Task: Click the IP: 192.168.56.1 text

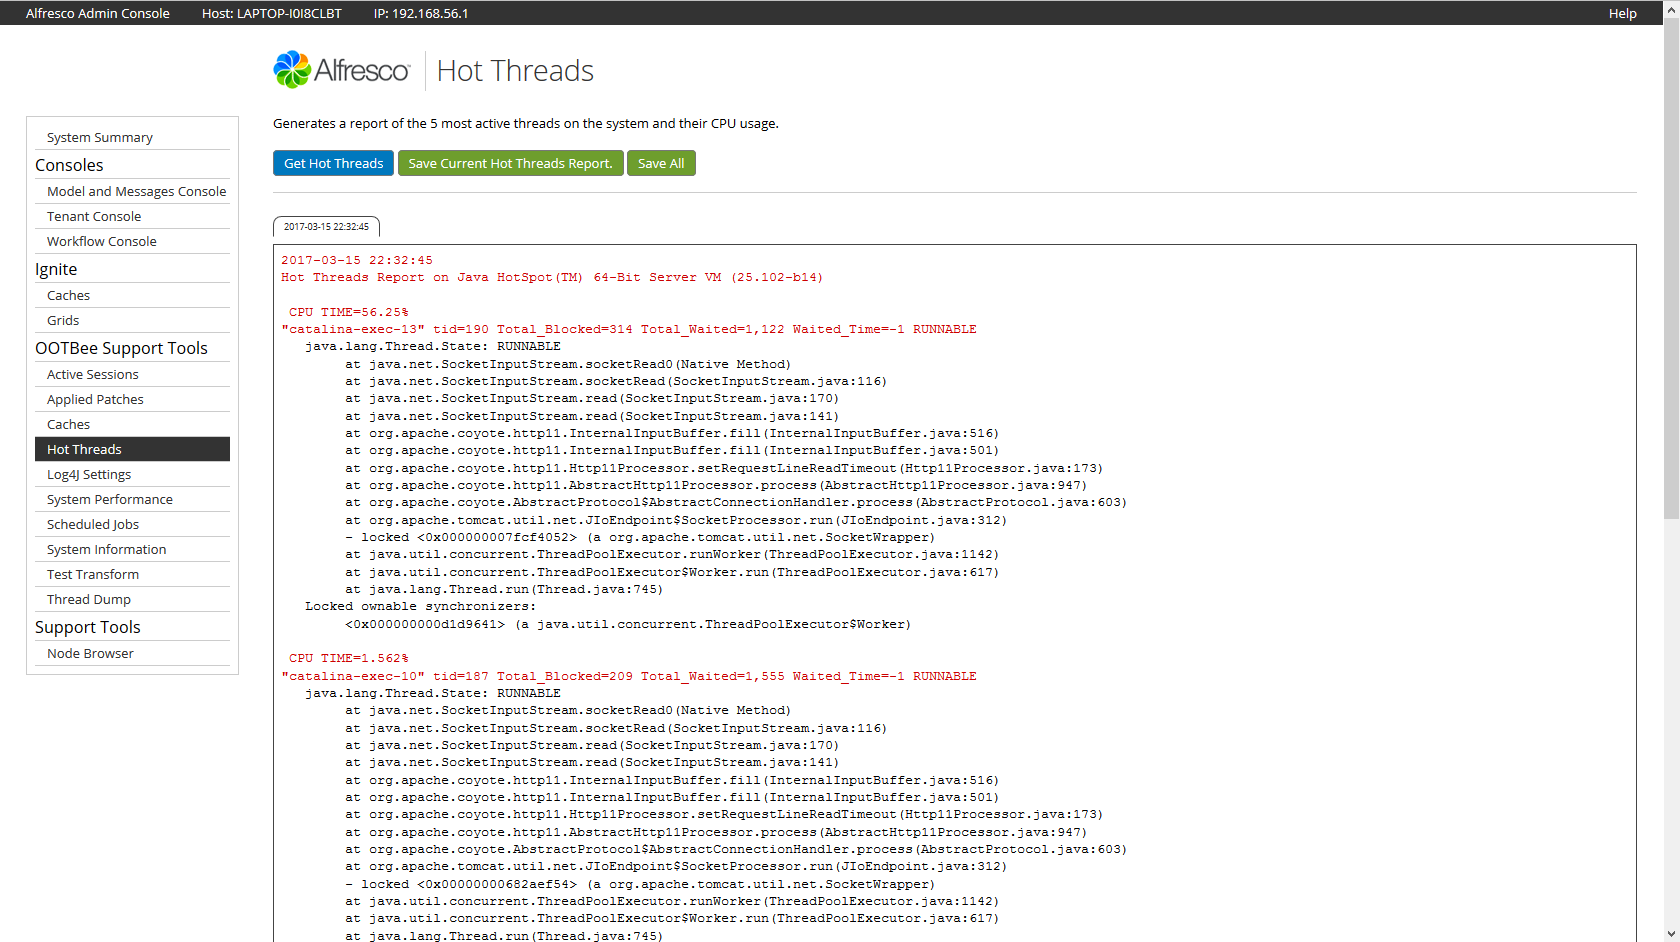Action: point(421,13)
